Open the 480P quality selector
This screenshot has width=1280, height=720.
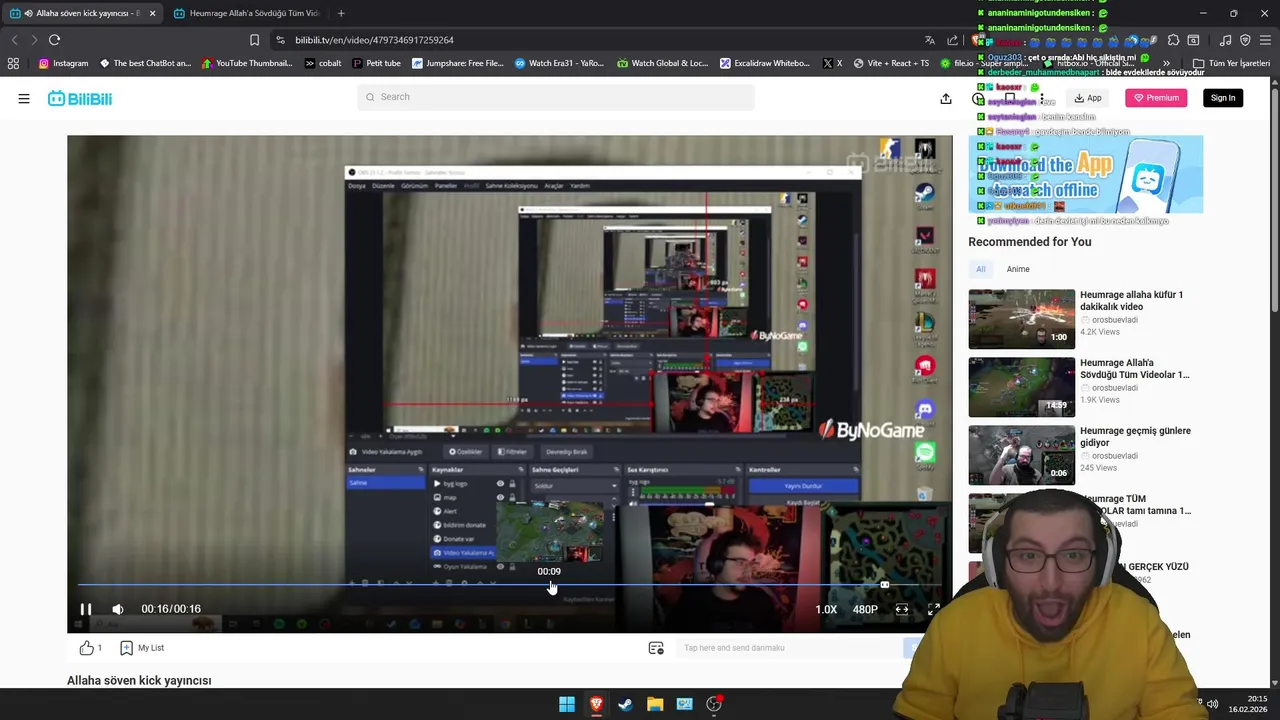(x=865, y=609)
